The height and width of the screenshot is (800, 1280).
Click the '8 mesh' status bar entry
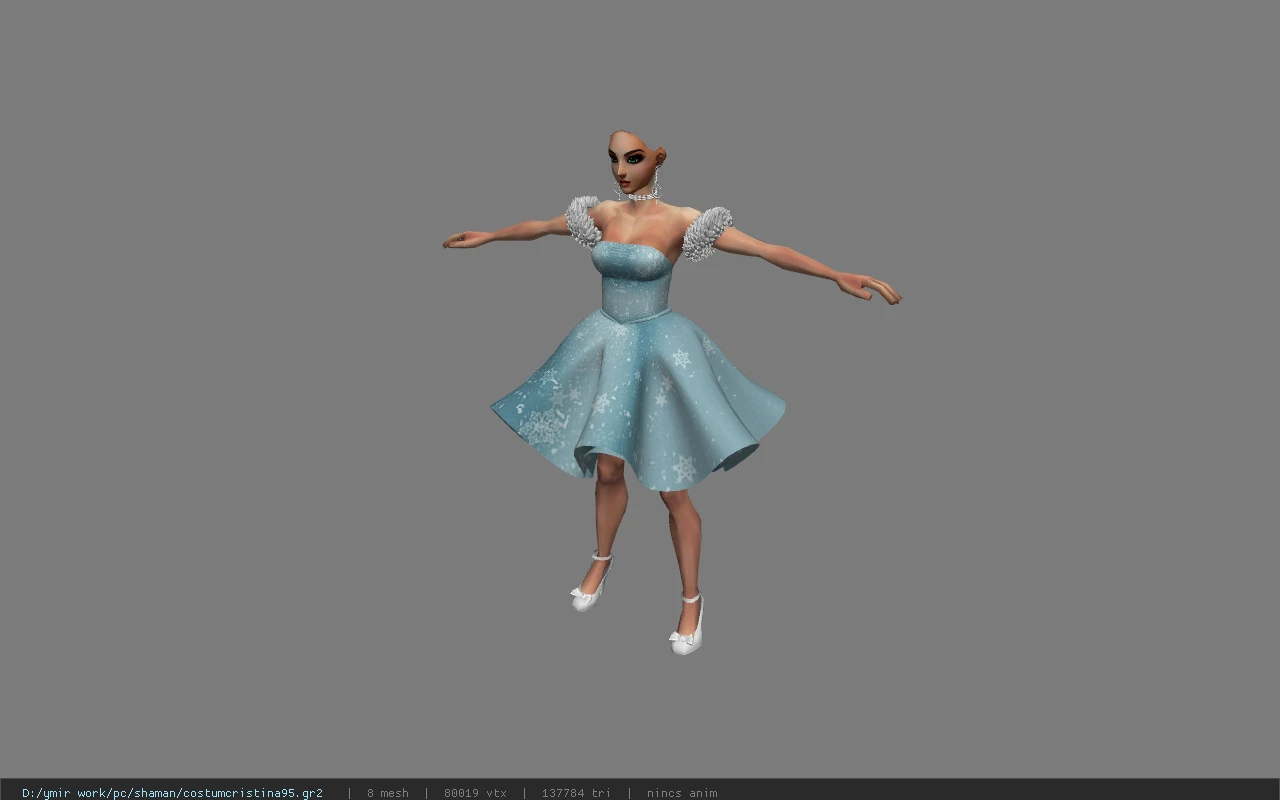click(388, 793)
